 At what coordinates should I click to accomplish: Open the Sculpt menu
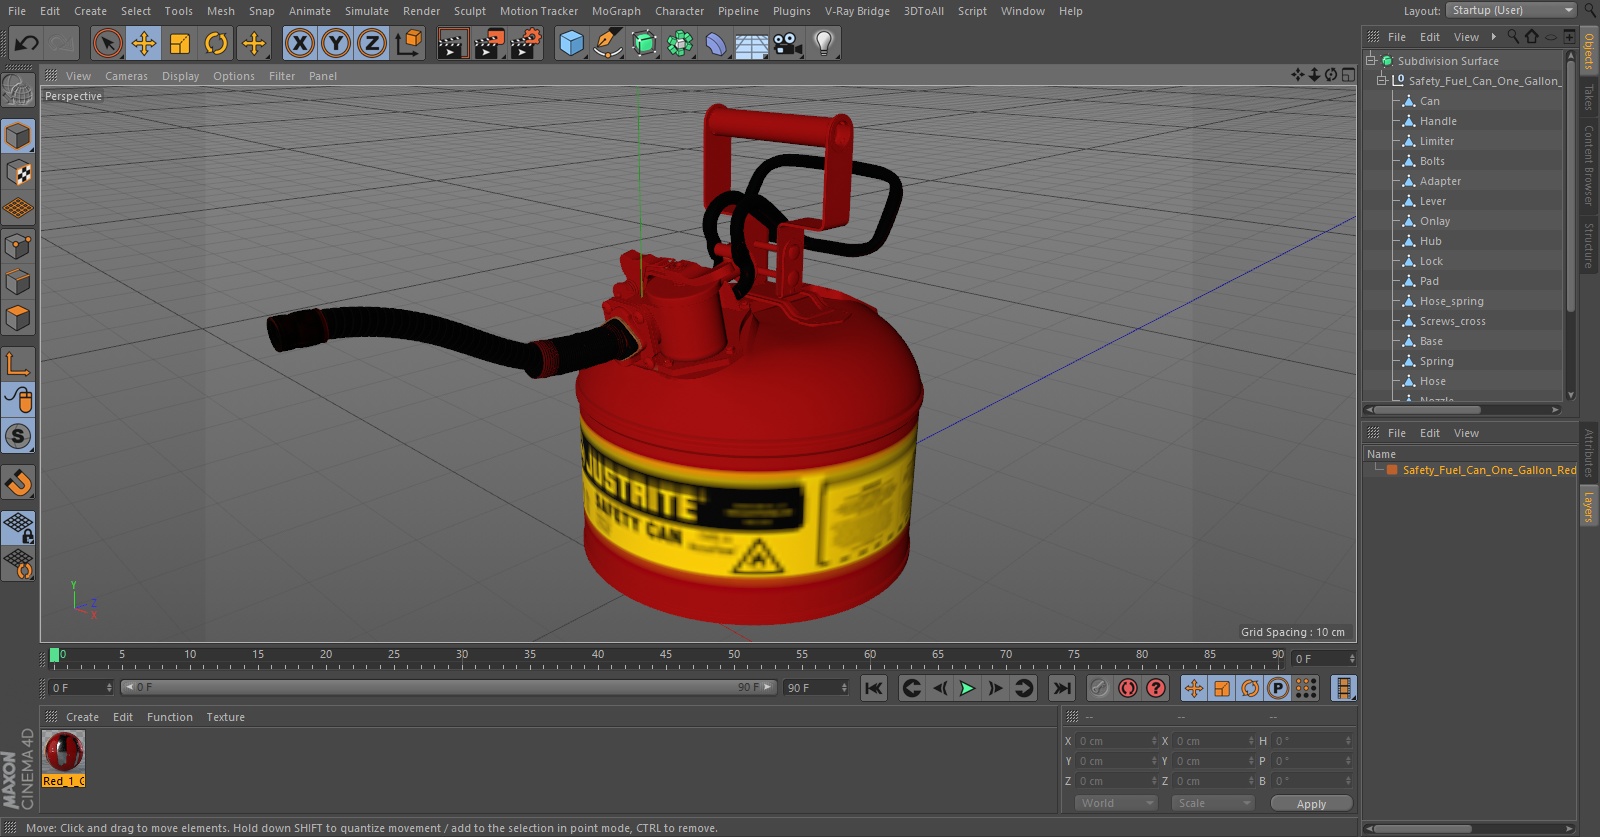[x=470, y=11]
